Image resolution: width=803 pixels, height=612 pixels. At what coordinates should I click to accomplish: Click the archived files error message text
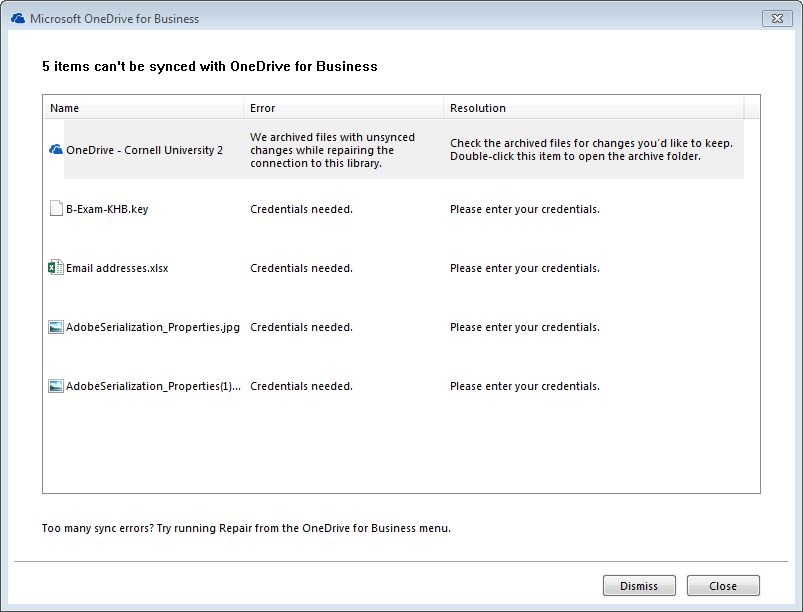tap(332, 150)
